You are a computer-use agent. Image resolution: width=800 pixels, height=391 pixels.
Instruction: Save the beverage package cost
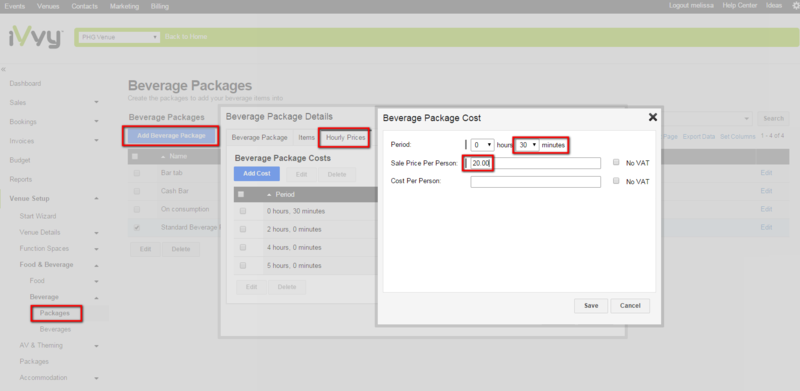591,306
